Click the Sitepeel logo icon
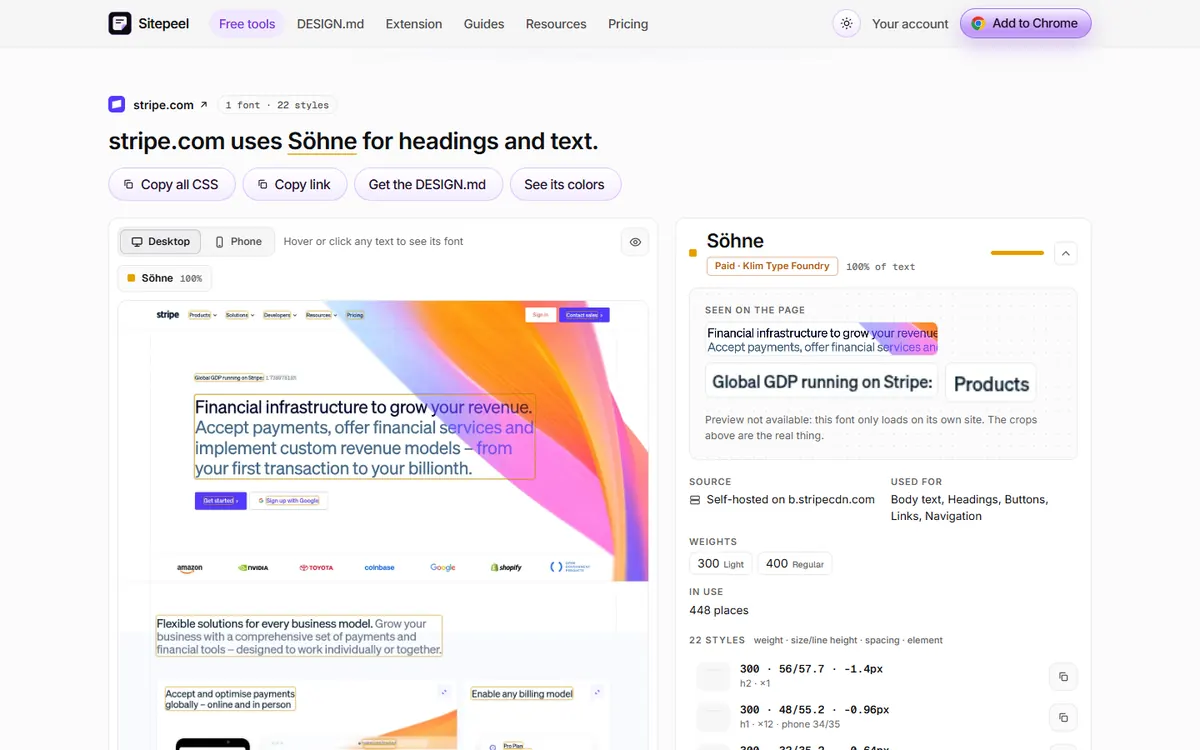 pyautogui.click(x=120, y=23)
